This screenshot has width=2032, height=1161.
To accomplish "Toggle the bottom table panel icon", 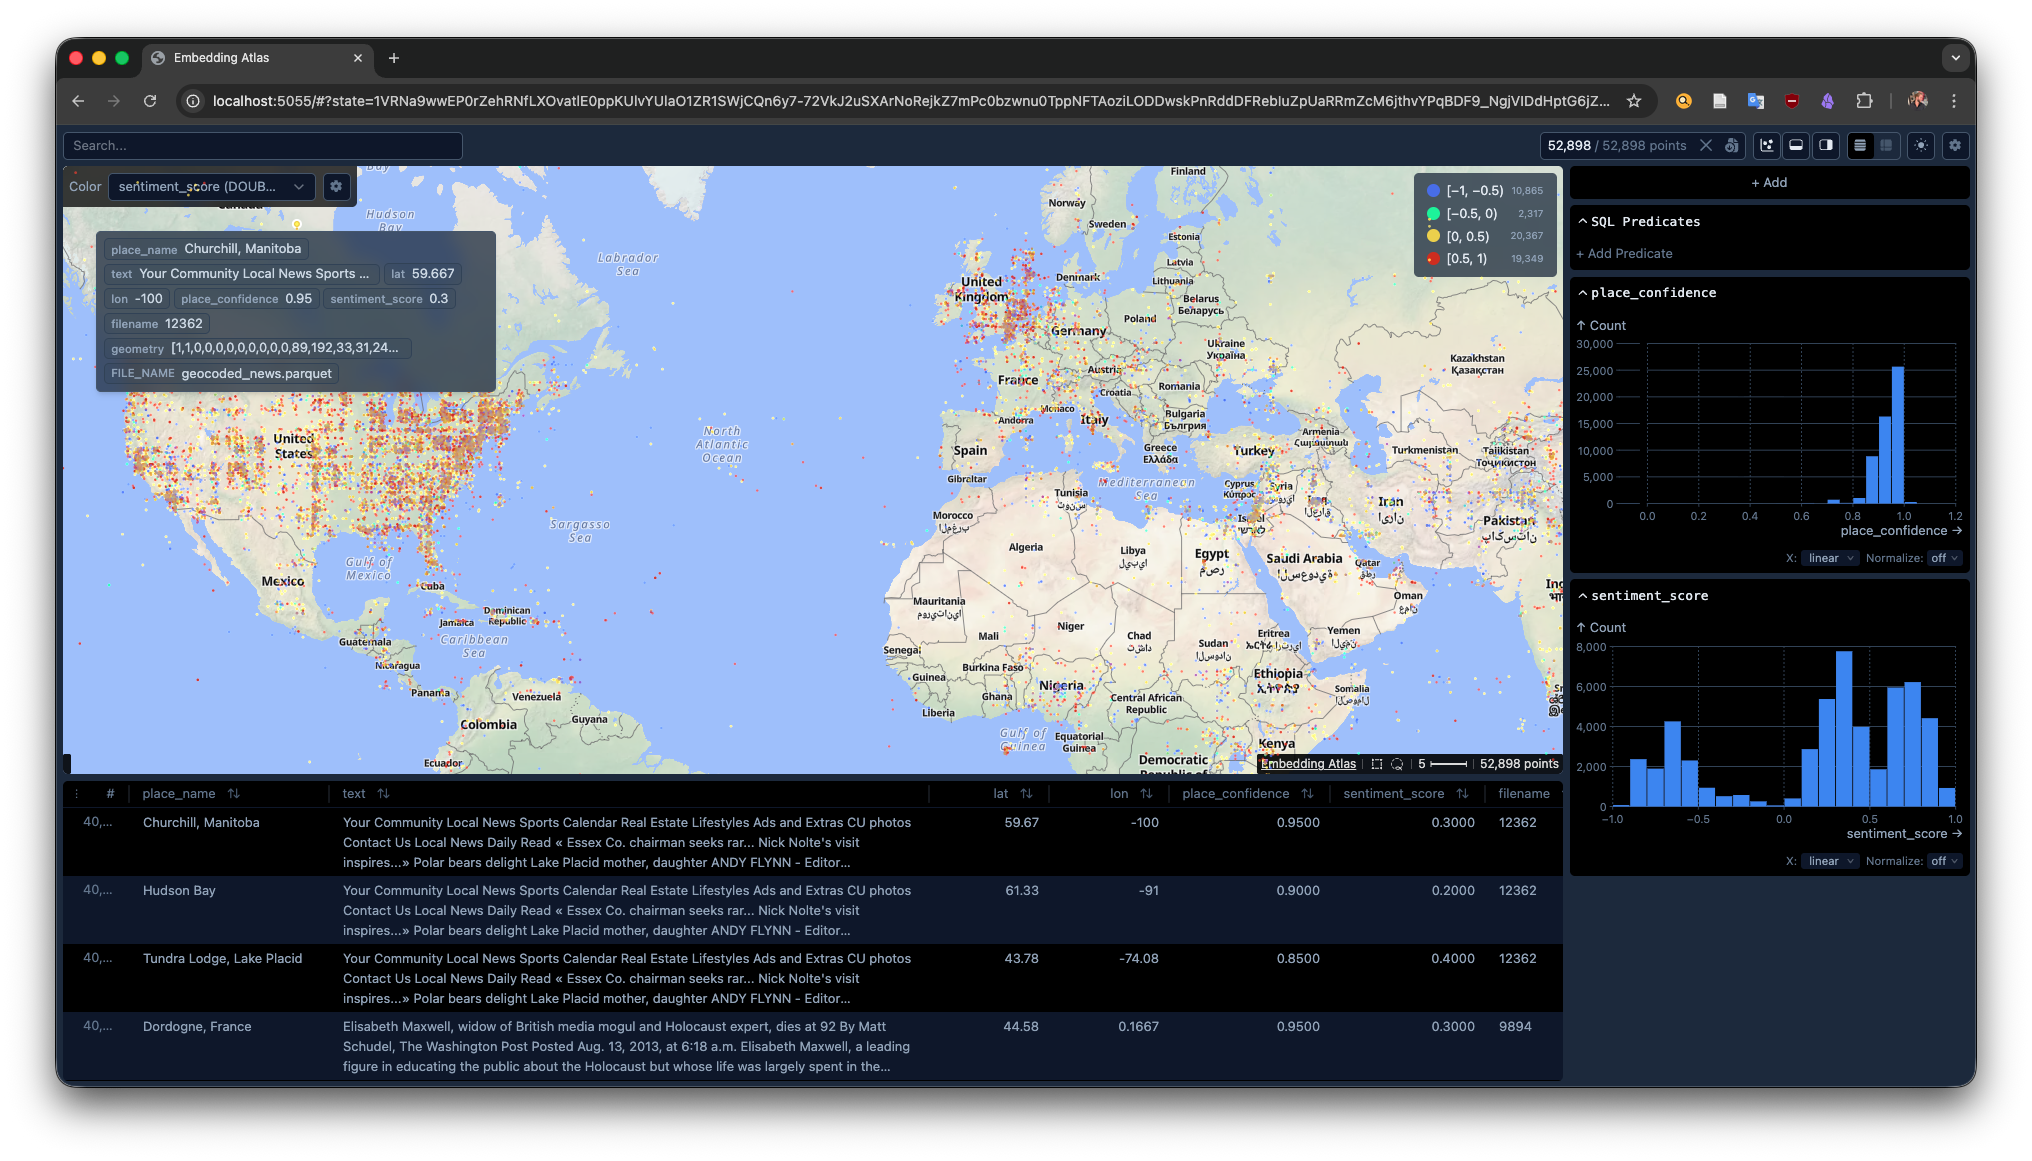I will [x=1796, y=146].
